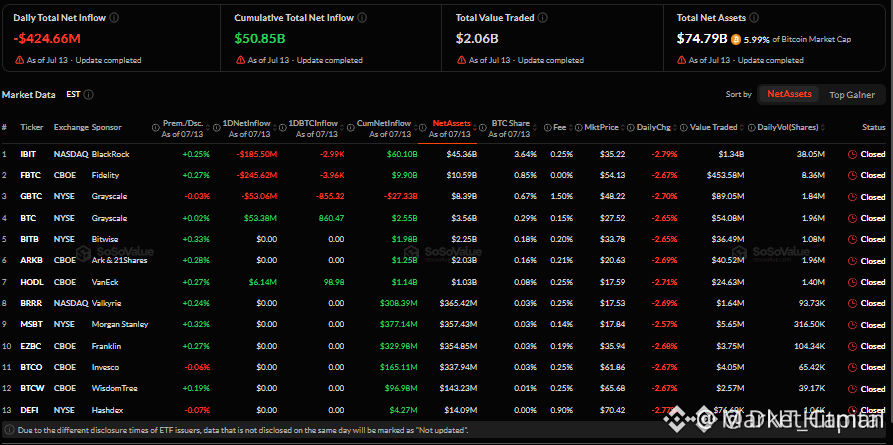The width and height of the screenshot is (893, 445).
Task: Click the clock icon in GBTC row status
Action: [x=853, y=197]
